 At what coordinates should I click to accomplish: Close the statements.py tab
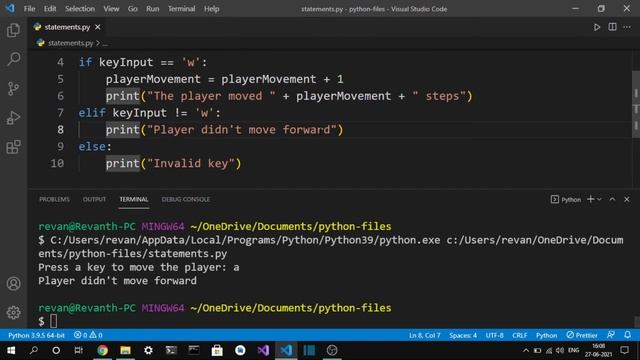click(x=98, y=27)
